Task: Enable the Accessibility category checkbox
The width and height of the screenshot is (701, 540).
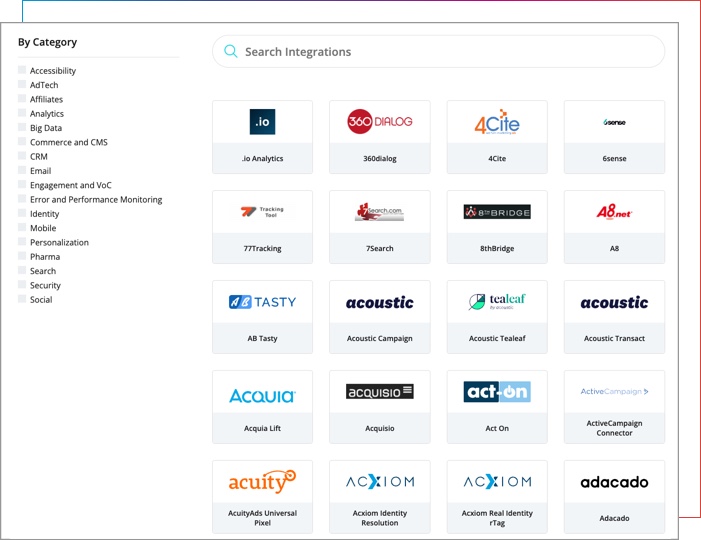Action: (x=22, y=70)
